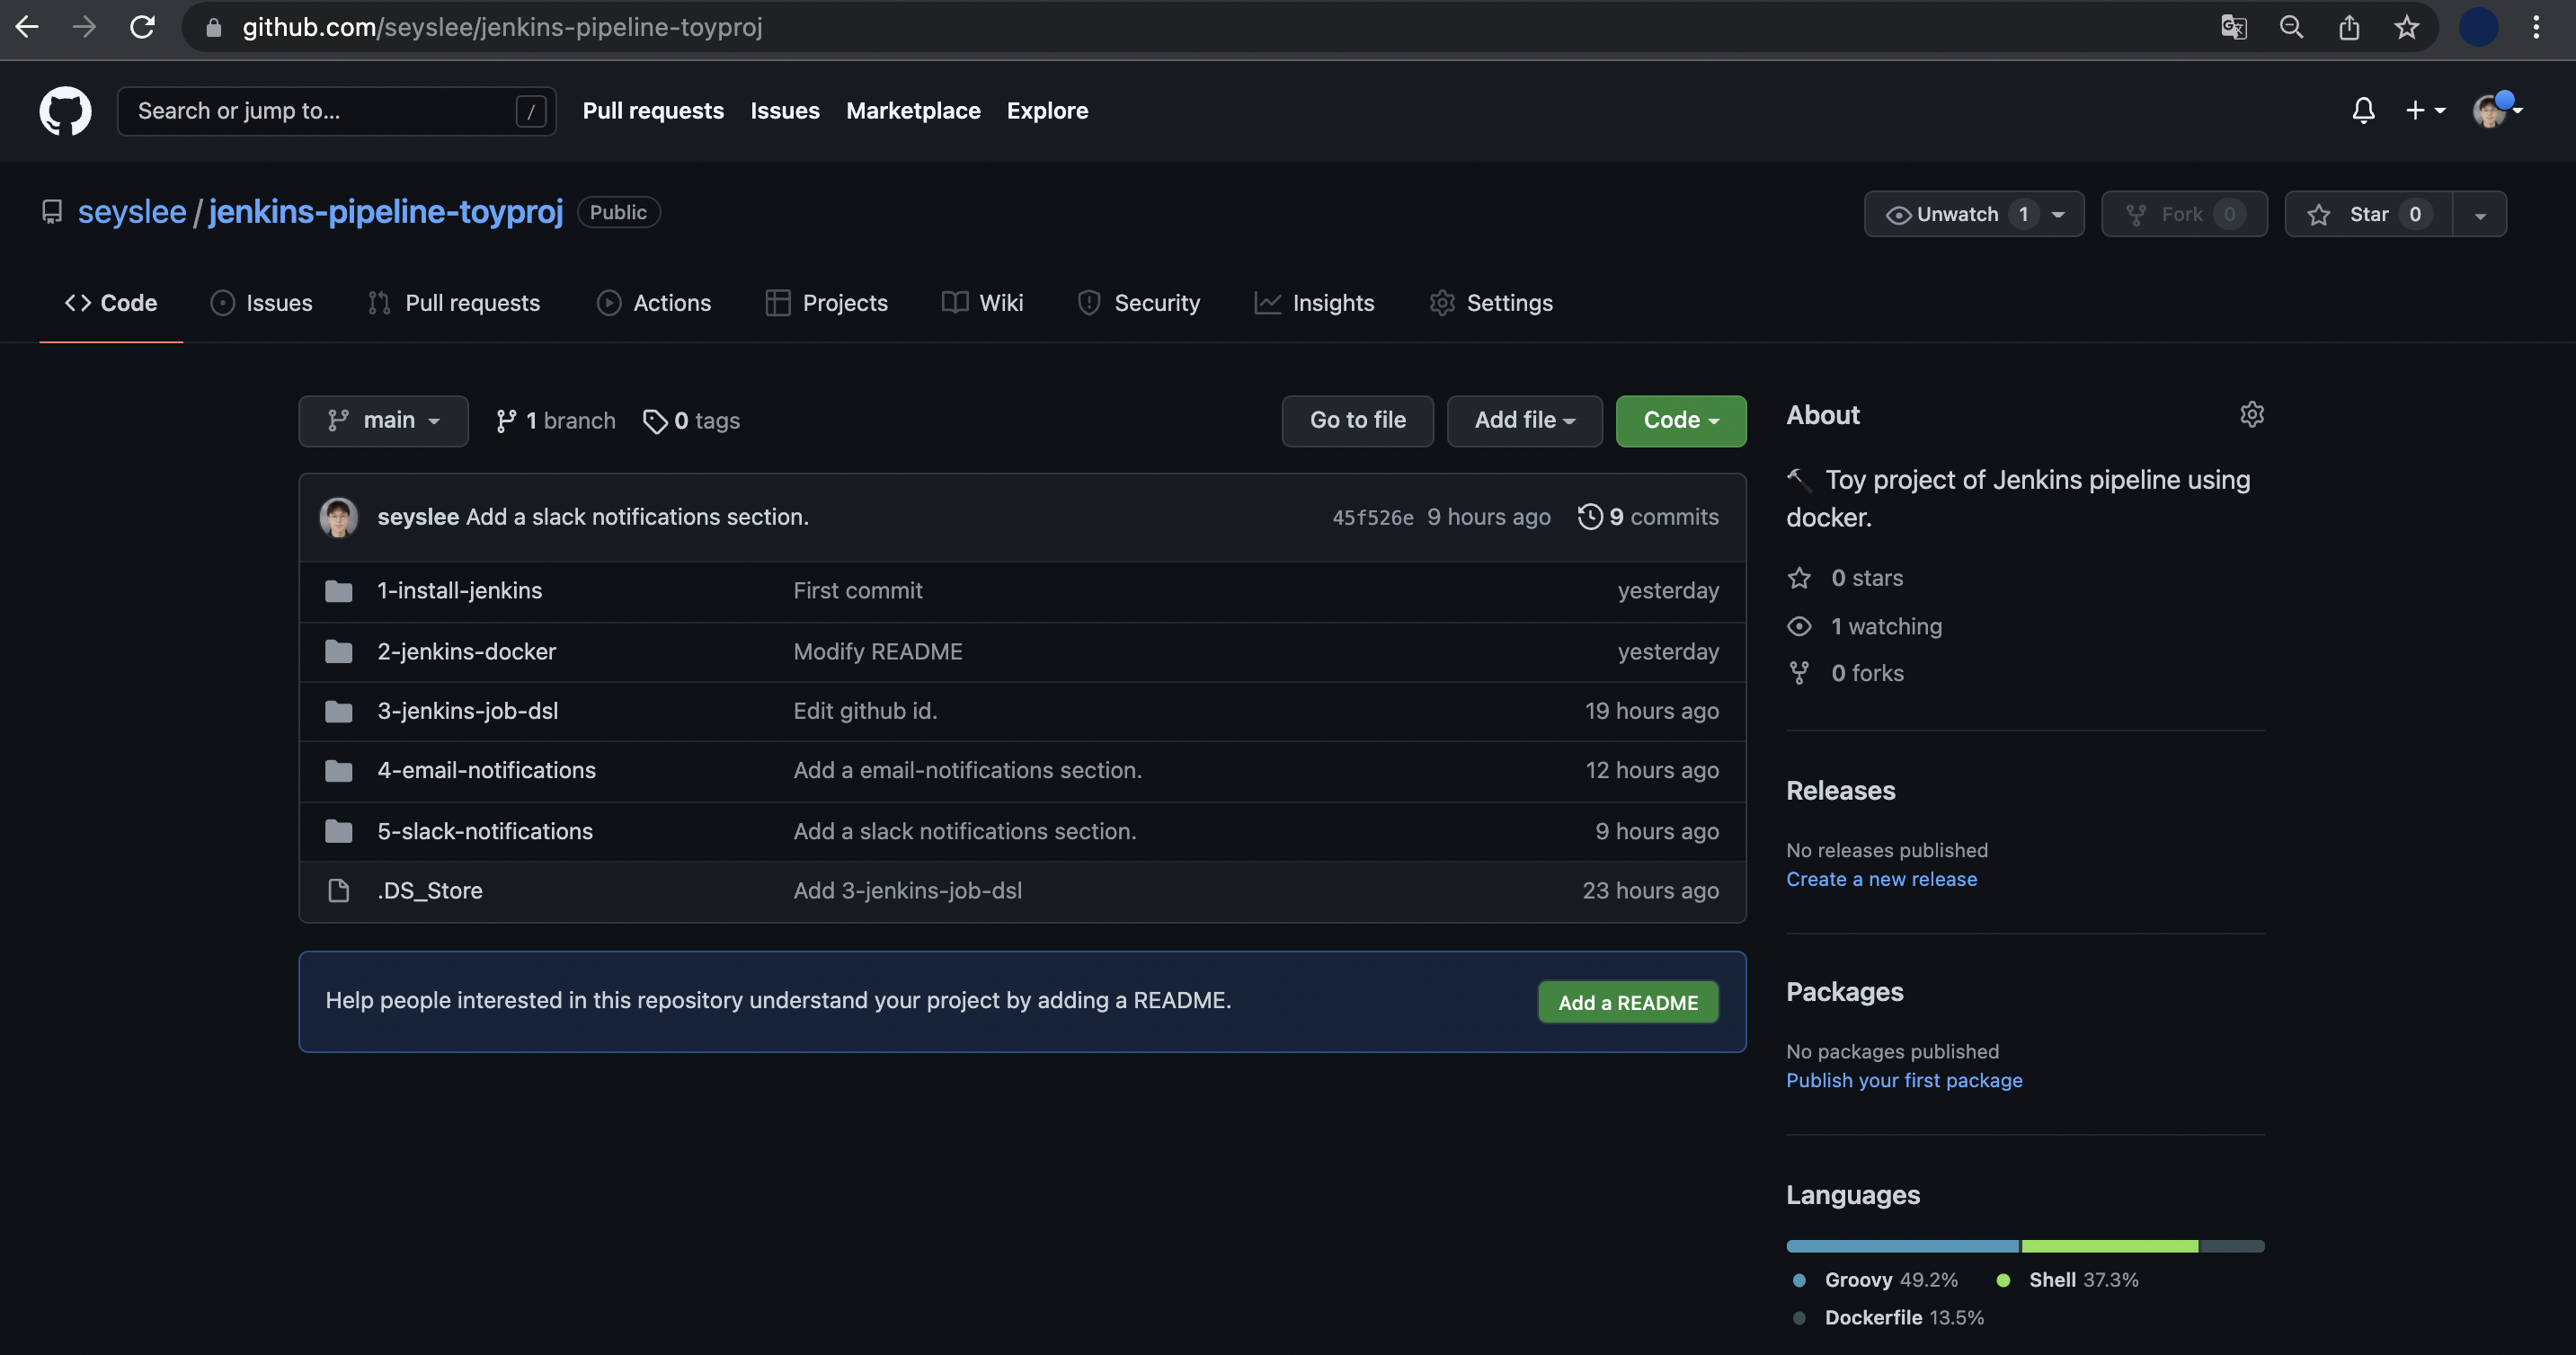Reload the page with the refresh icon
Screen dimensions: 2576x1355
click(x=143, y=27)
